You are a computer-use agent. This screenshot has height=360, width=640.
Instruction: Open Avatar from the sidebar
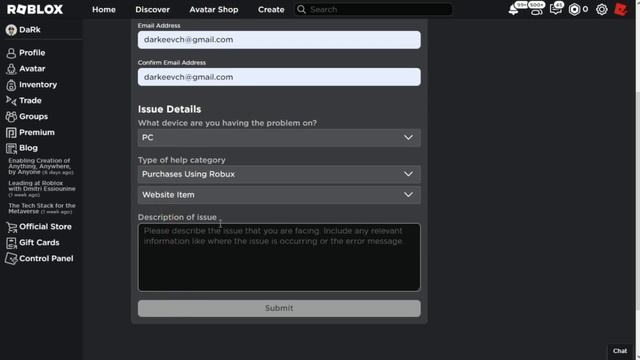(x=32, y=69)
